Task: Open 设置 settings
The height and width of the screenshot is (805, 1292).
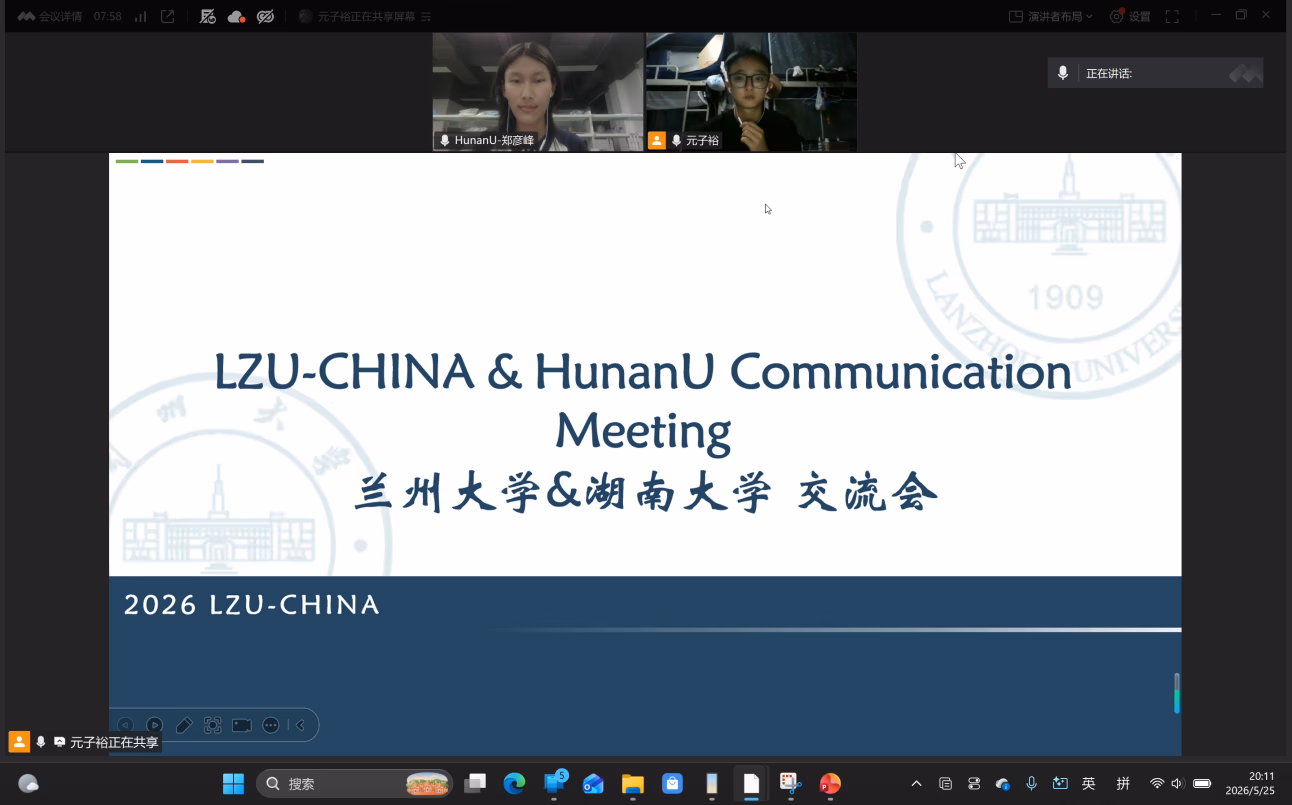Action: (x=1130, y=16)
